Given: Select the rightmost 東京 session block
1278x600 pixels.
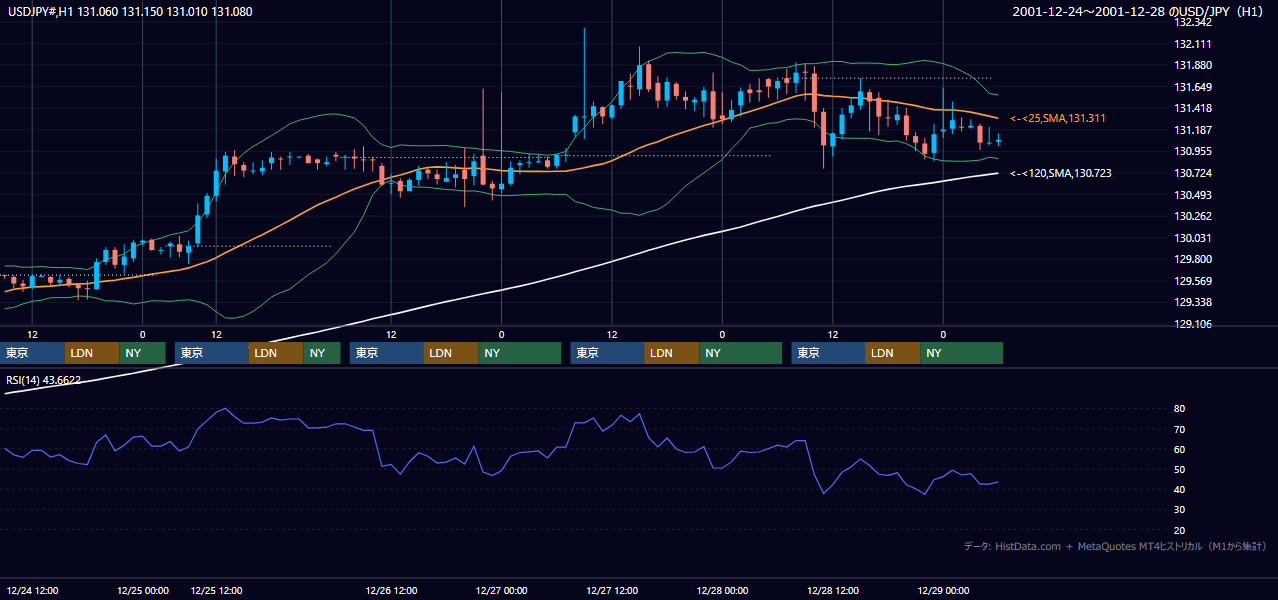Looking at the screenshot, I should [x=827, y=353].
